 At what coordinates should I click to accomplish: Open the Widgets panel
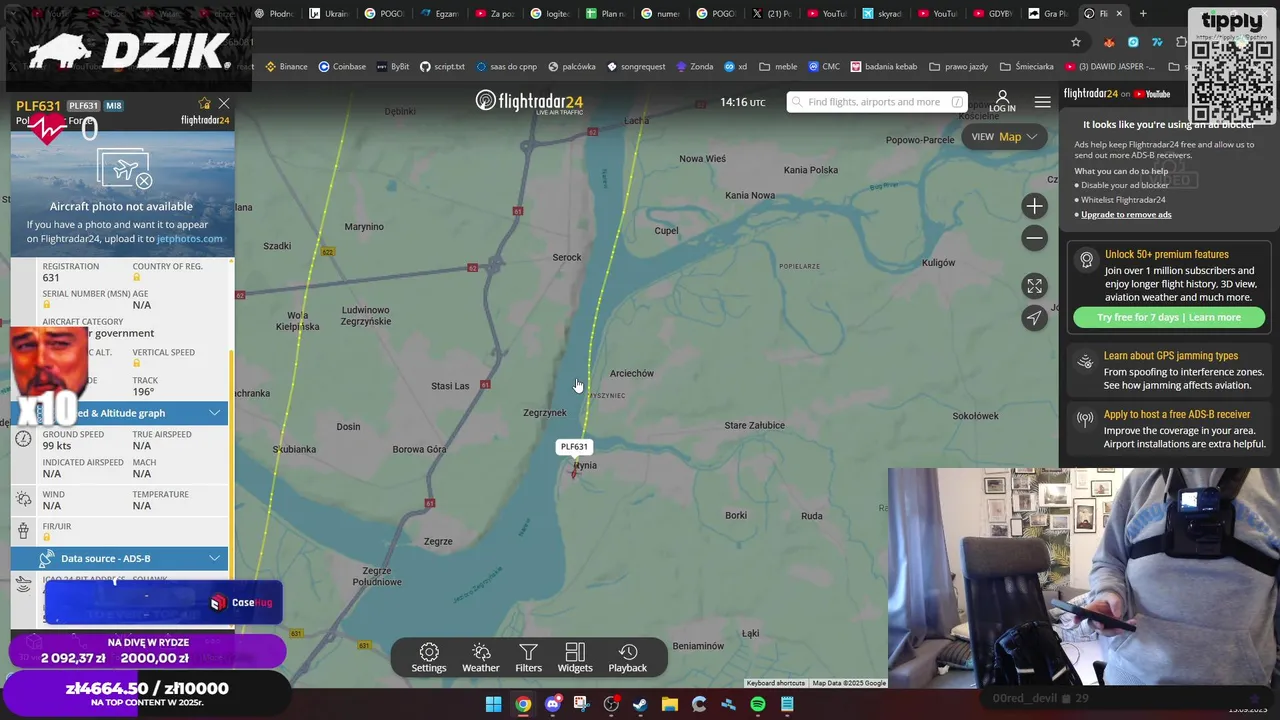pos(575,658)
